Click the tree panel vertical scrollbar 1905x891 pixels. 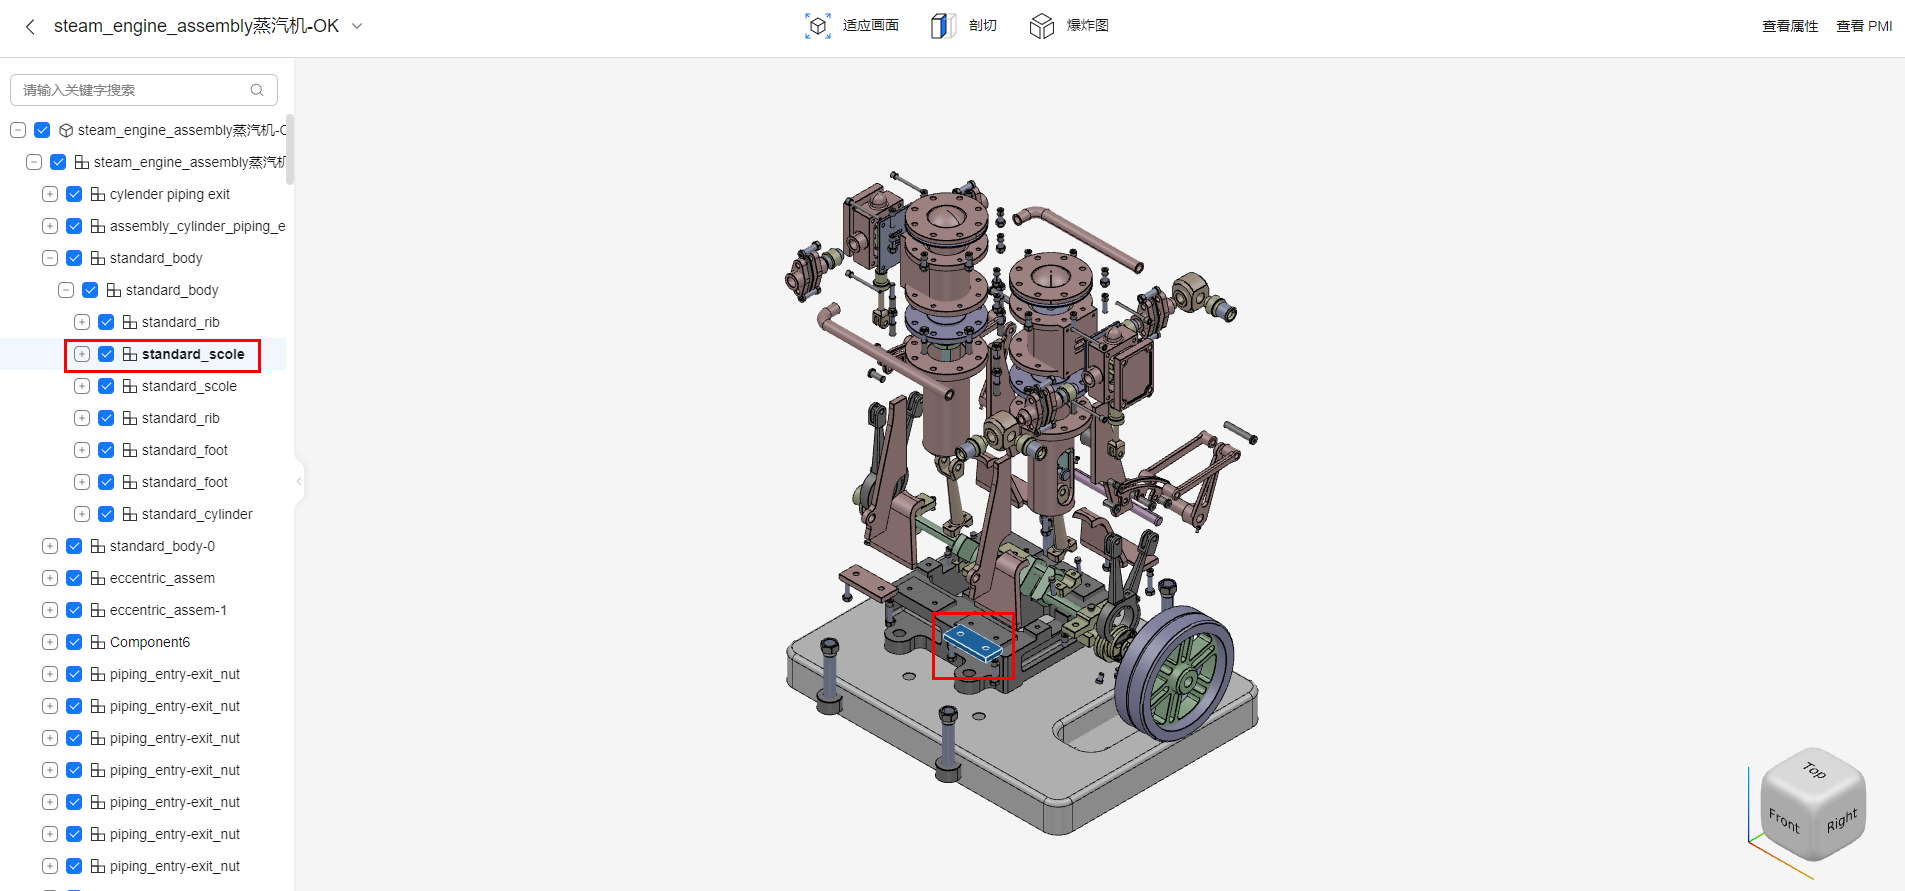click(x=290, y=150)
